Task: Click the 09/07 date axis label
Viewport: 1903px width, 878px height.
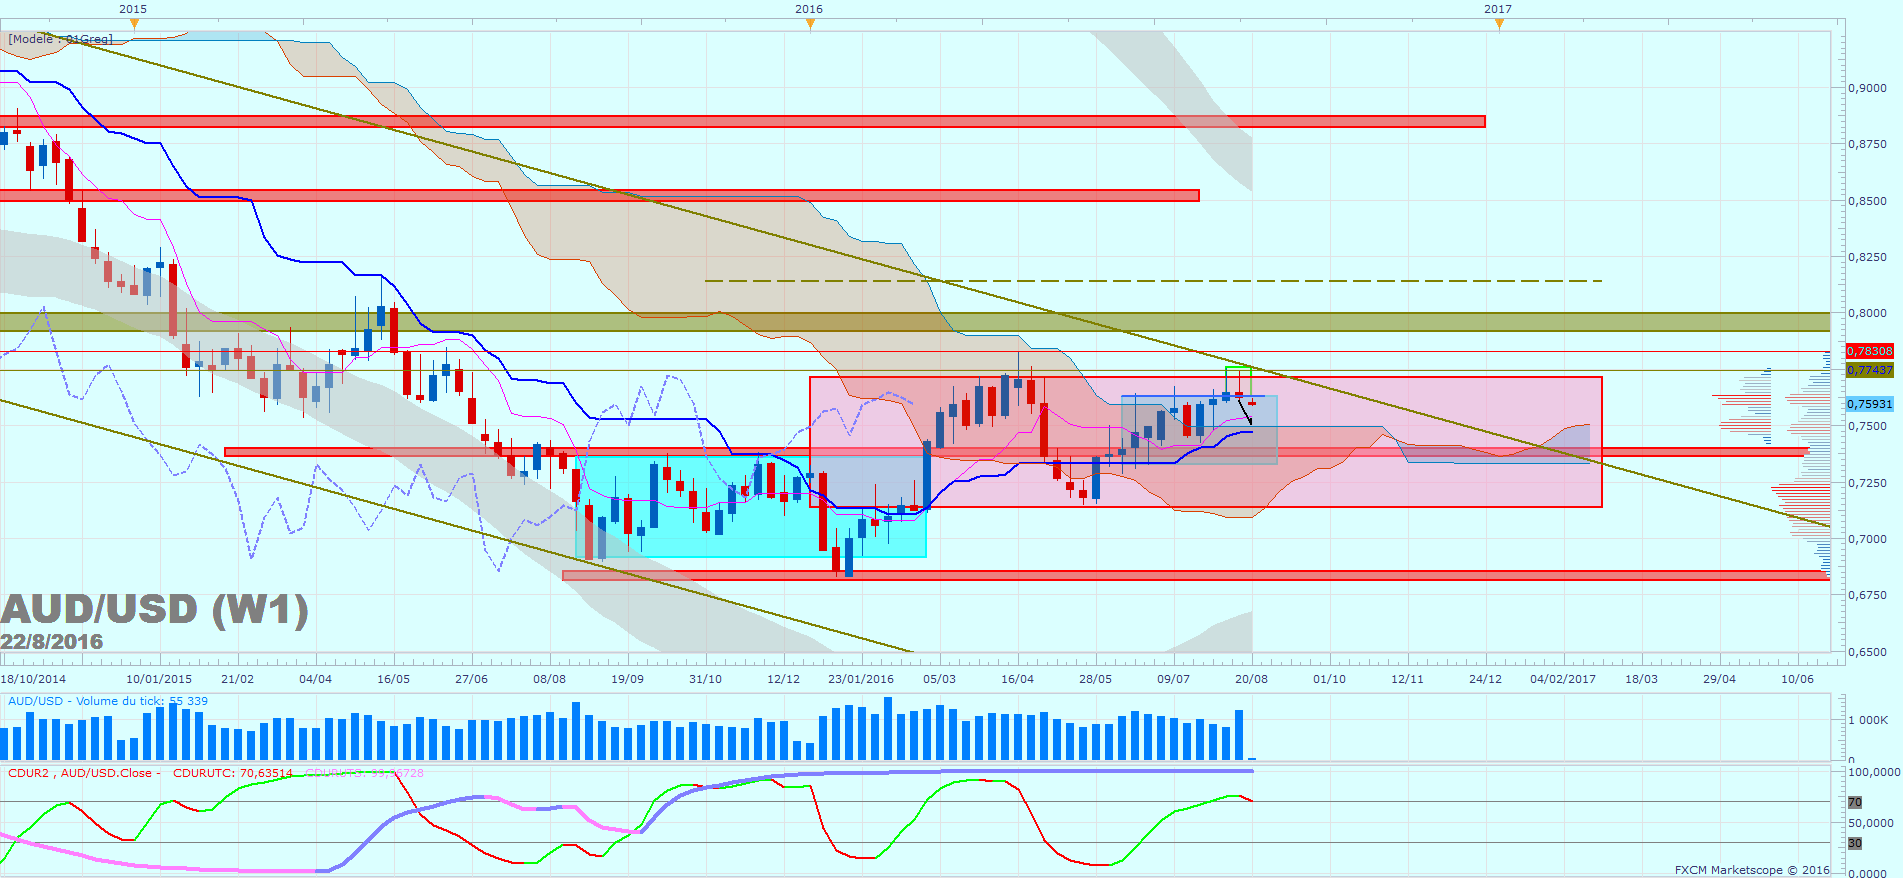Action: tap(1173, 679)
